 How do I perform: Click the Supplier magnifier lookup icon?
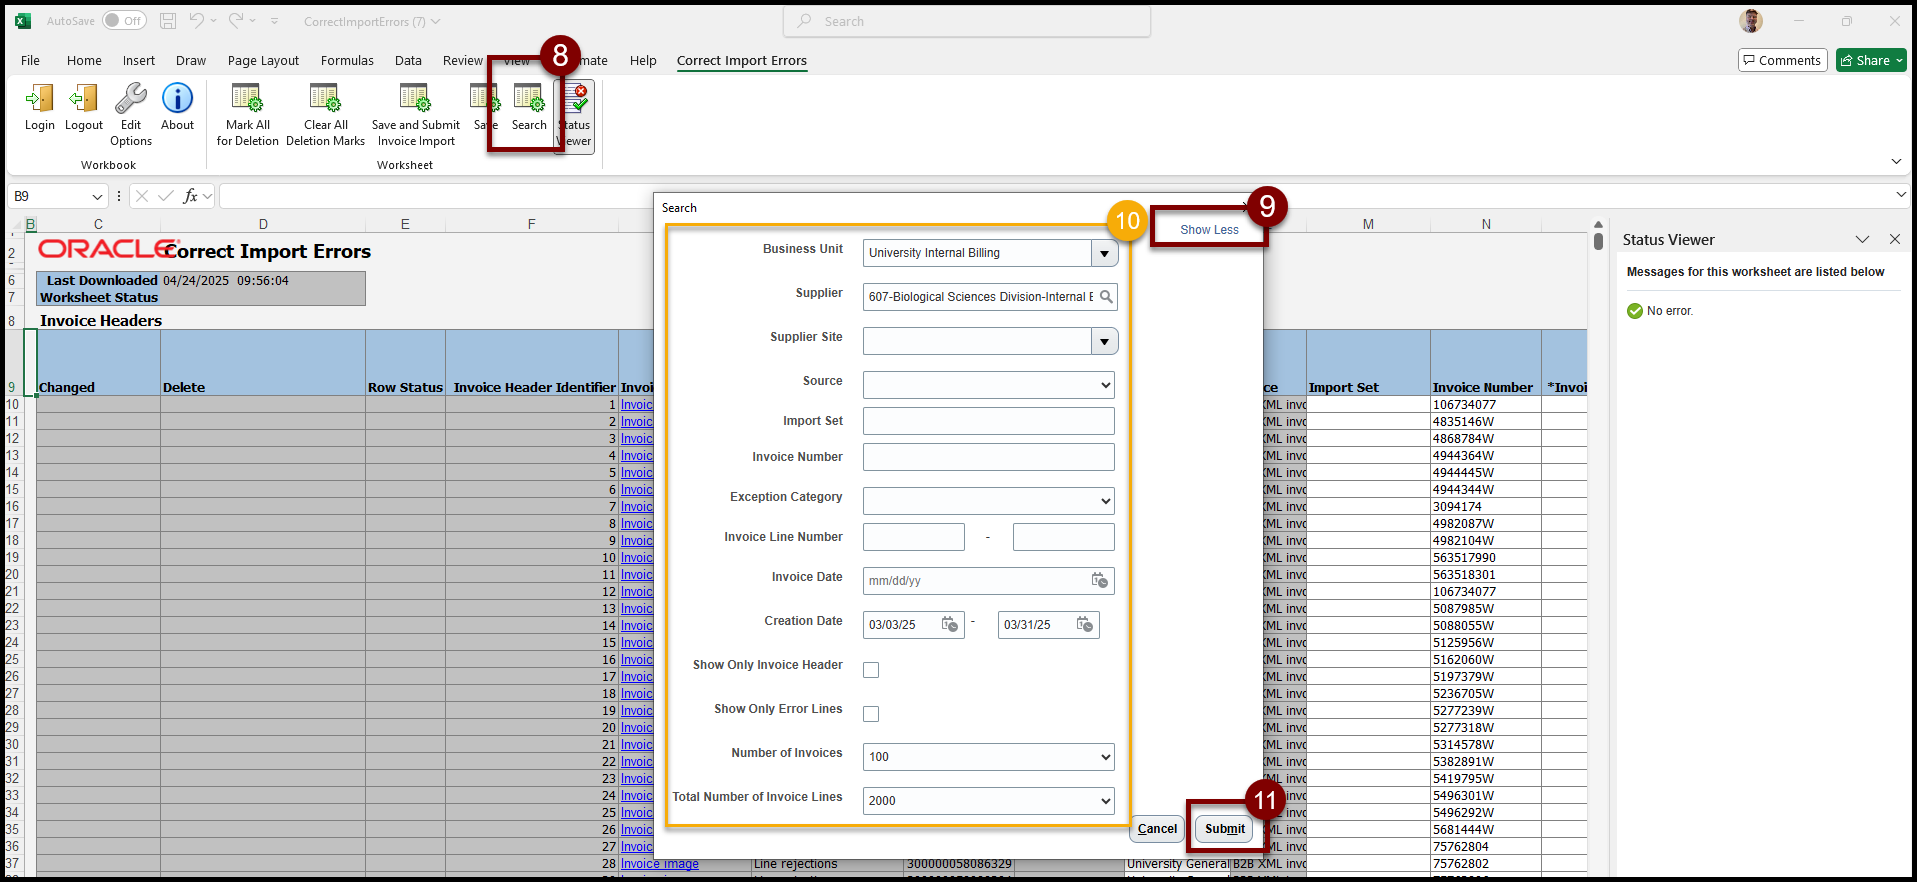coord(1106,297)
